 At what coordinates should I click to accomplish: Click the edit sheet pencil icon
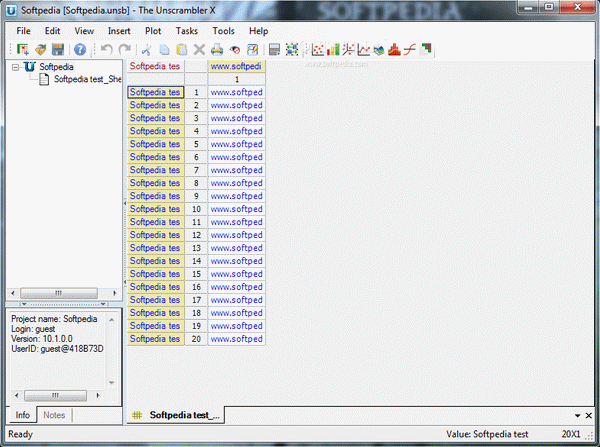tap(253, 49)
